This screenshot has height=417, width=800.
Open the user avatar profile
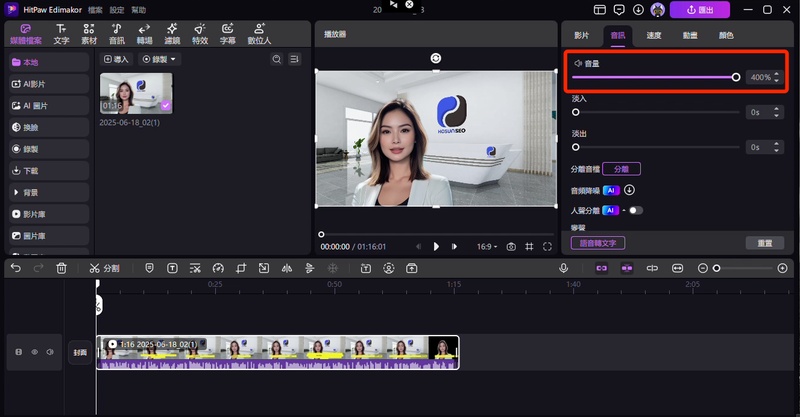click(658, 10)
